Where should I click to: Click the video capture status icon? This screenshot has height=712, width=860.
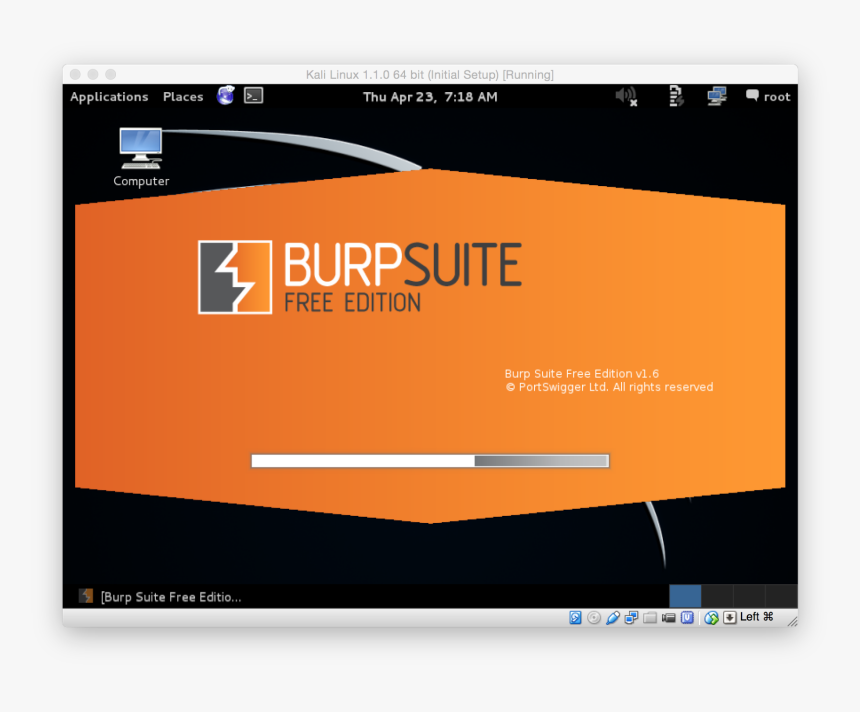pos(668,618)
